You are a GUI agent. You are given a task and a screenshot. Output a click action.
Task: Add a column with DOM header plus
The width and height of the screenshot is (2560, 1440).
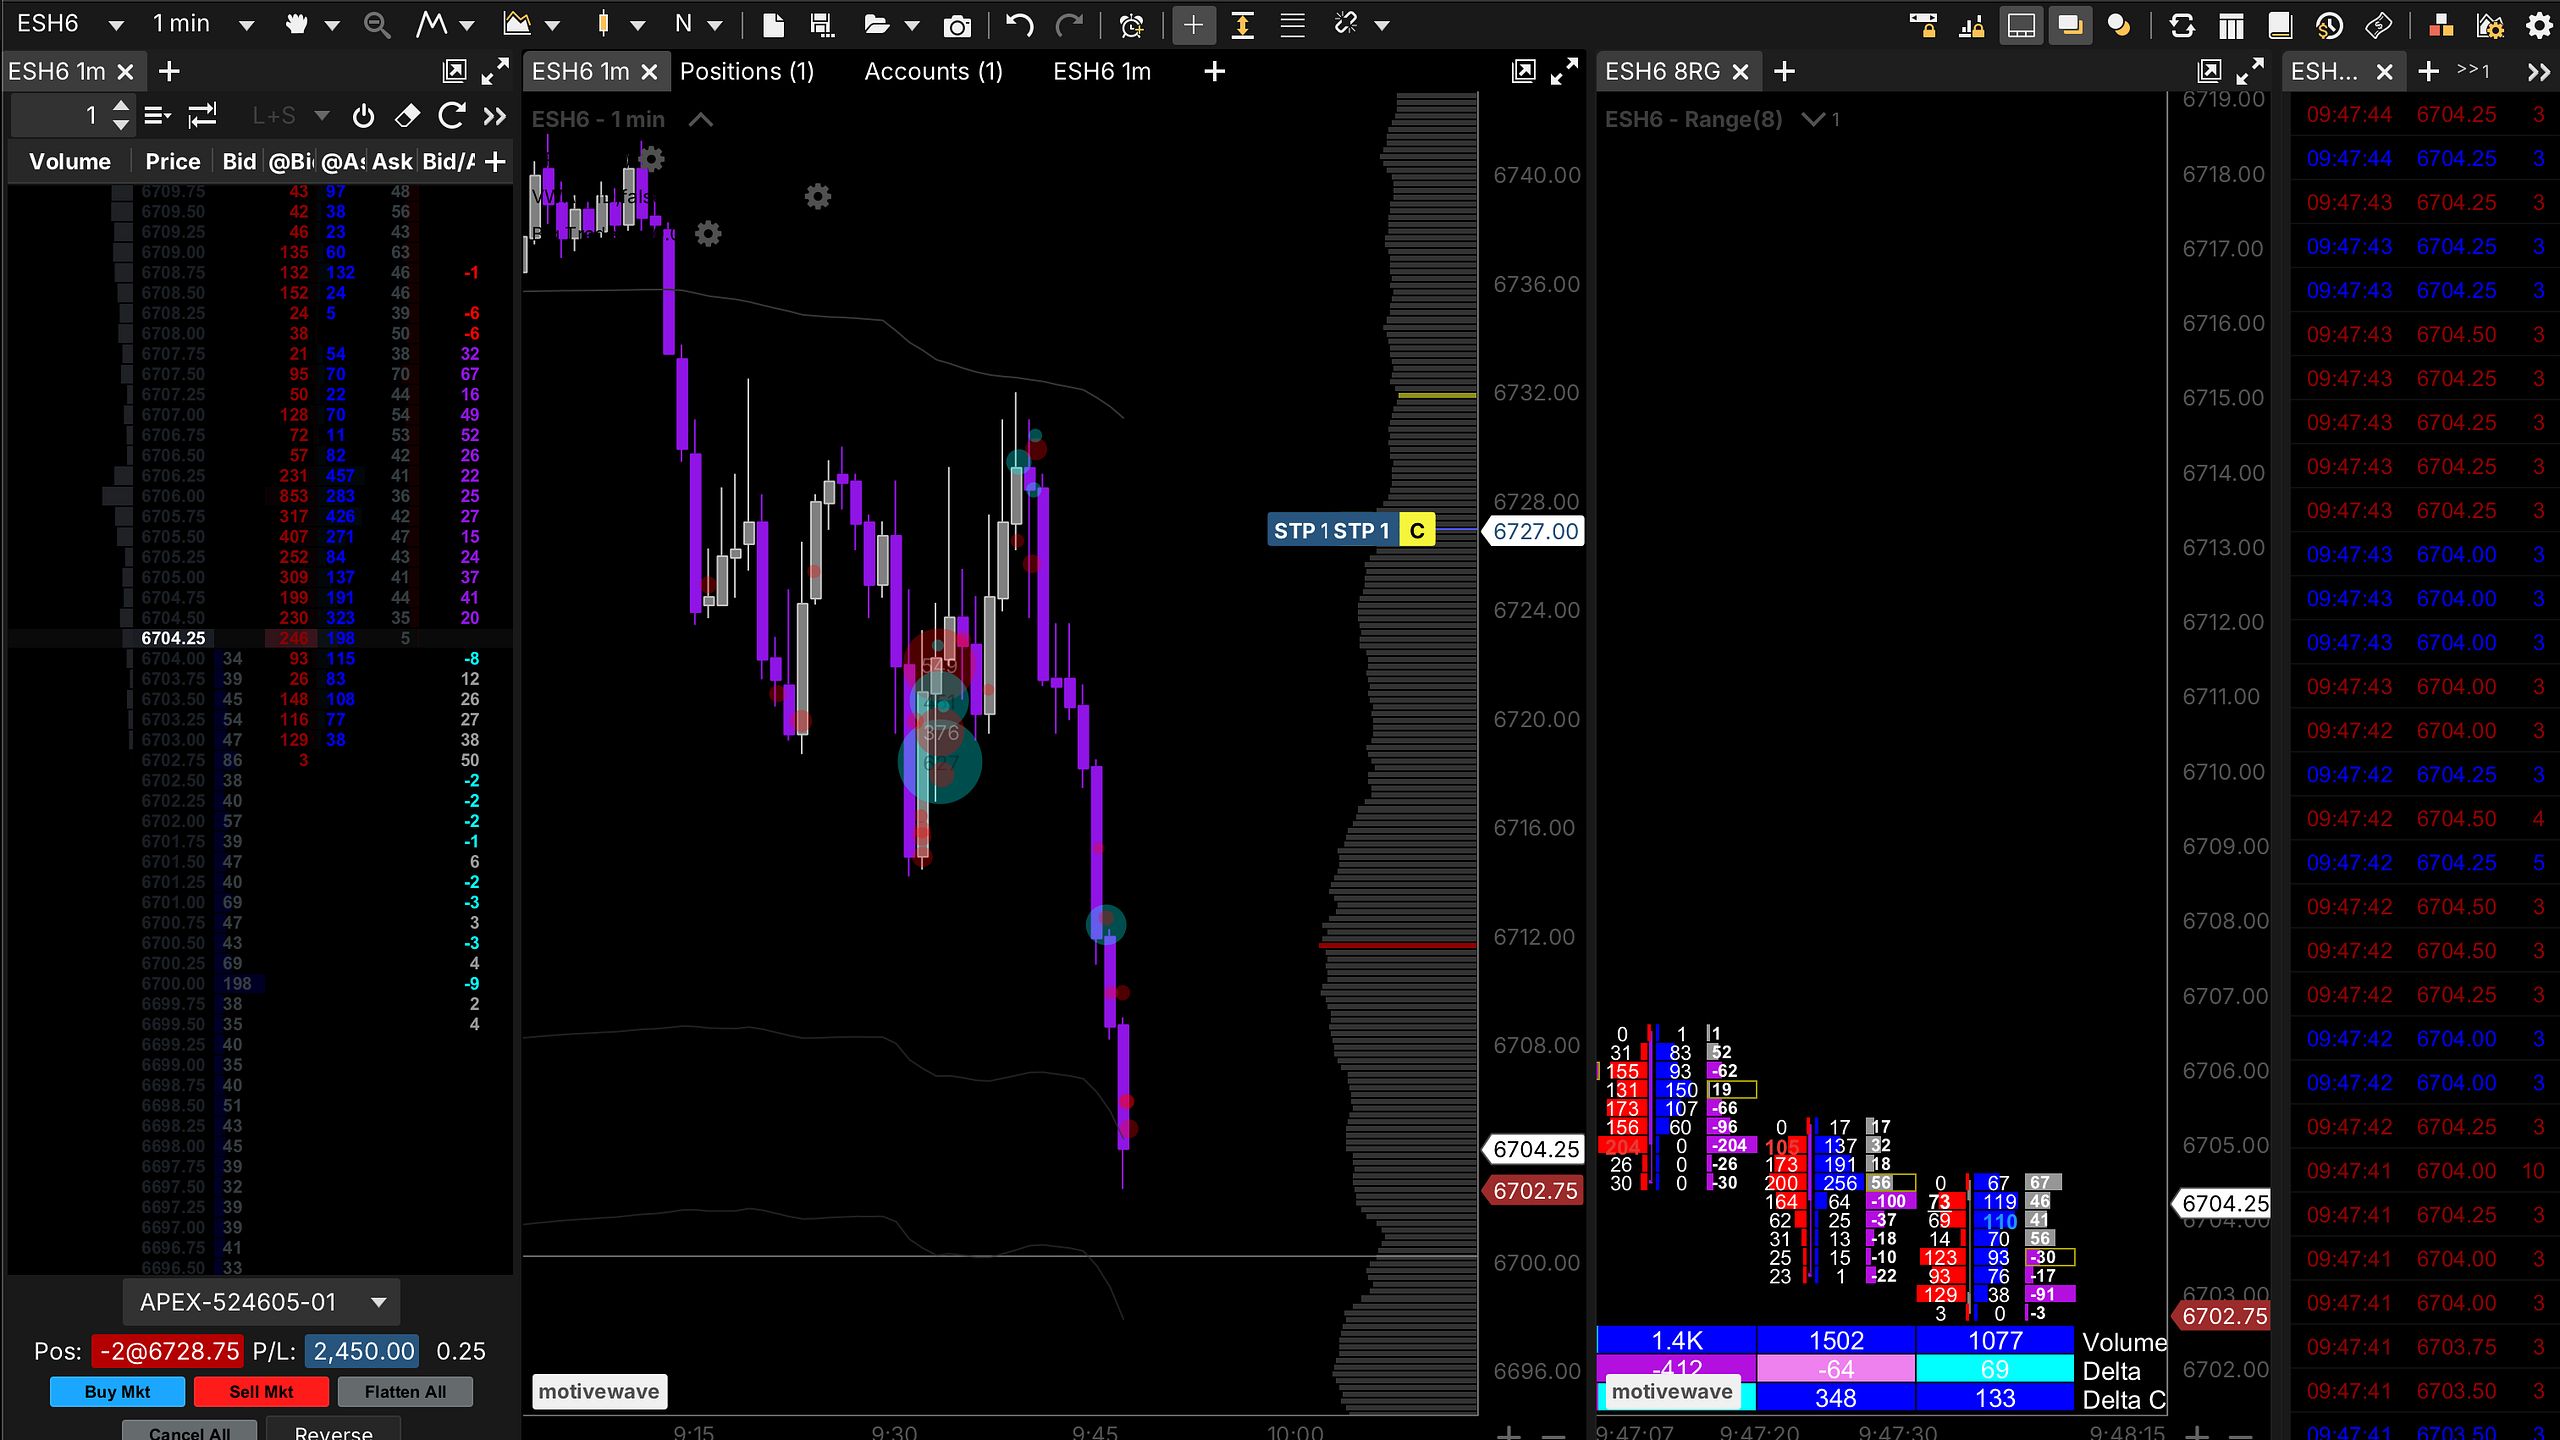click(x=495, y=161)
